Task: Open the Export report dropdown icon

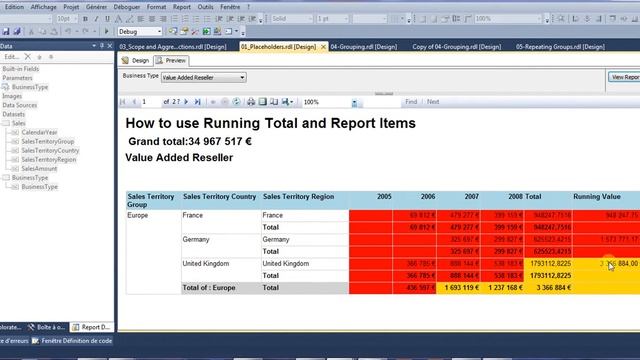Action: pos(287,102)
